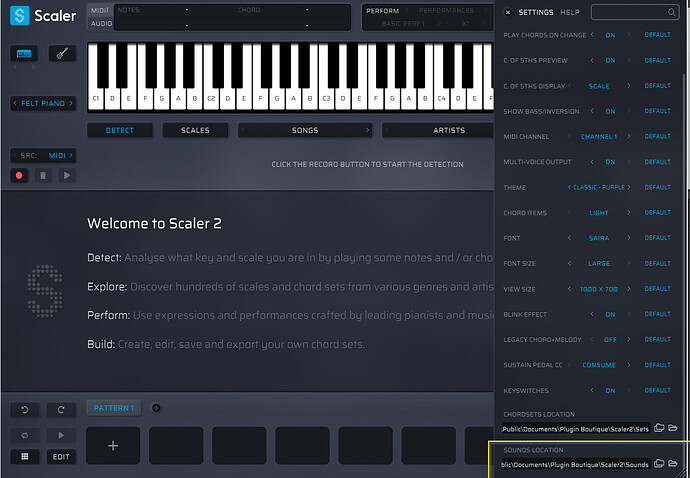The width and height of the screenshot is (690, 478).
Task: Switch to the piano keyboard view icon
Action: coord(24,54)
